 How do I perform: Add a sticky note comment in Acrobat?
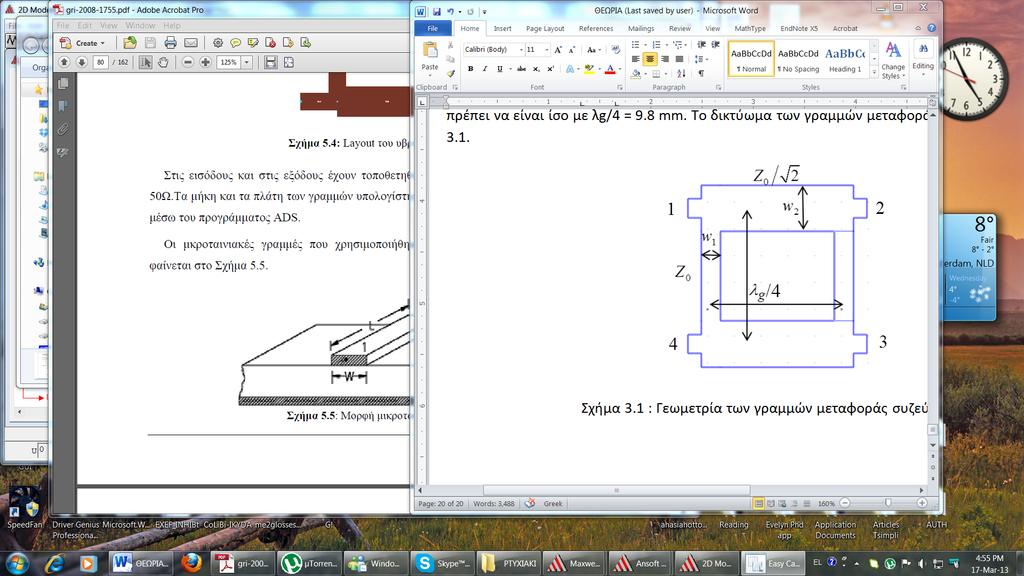pos(235,42)
